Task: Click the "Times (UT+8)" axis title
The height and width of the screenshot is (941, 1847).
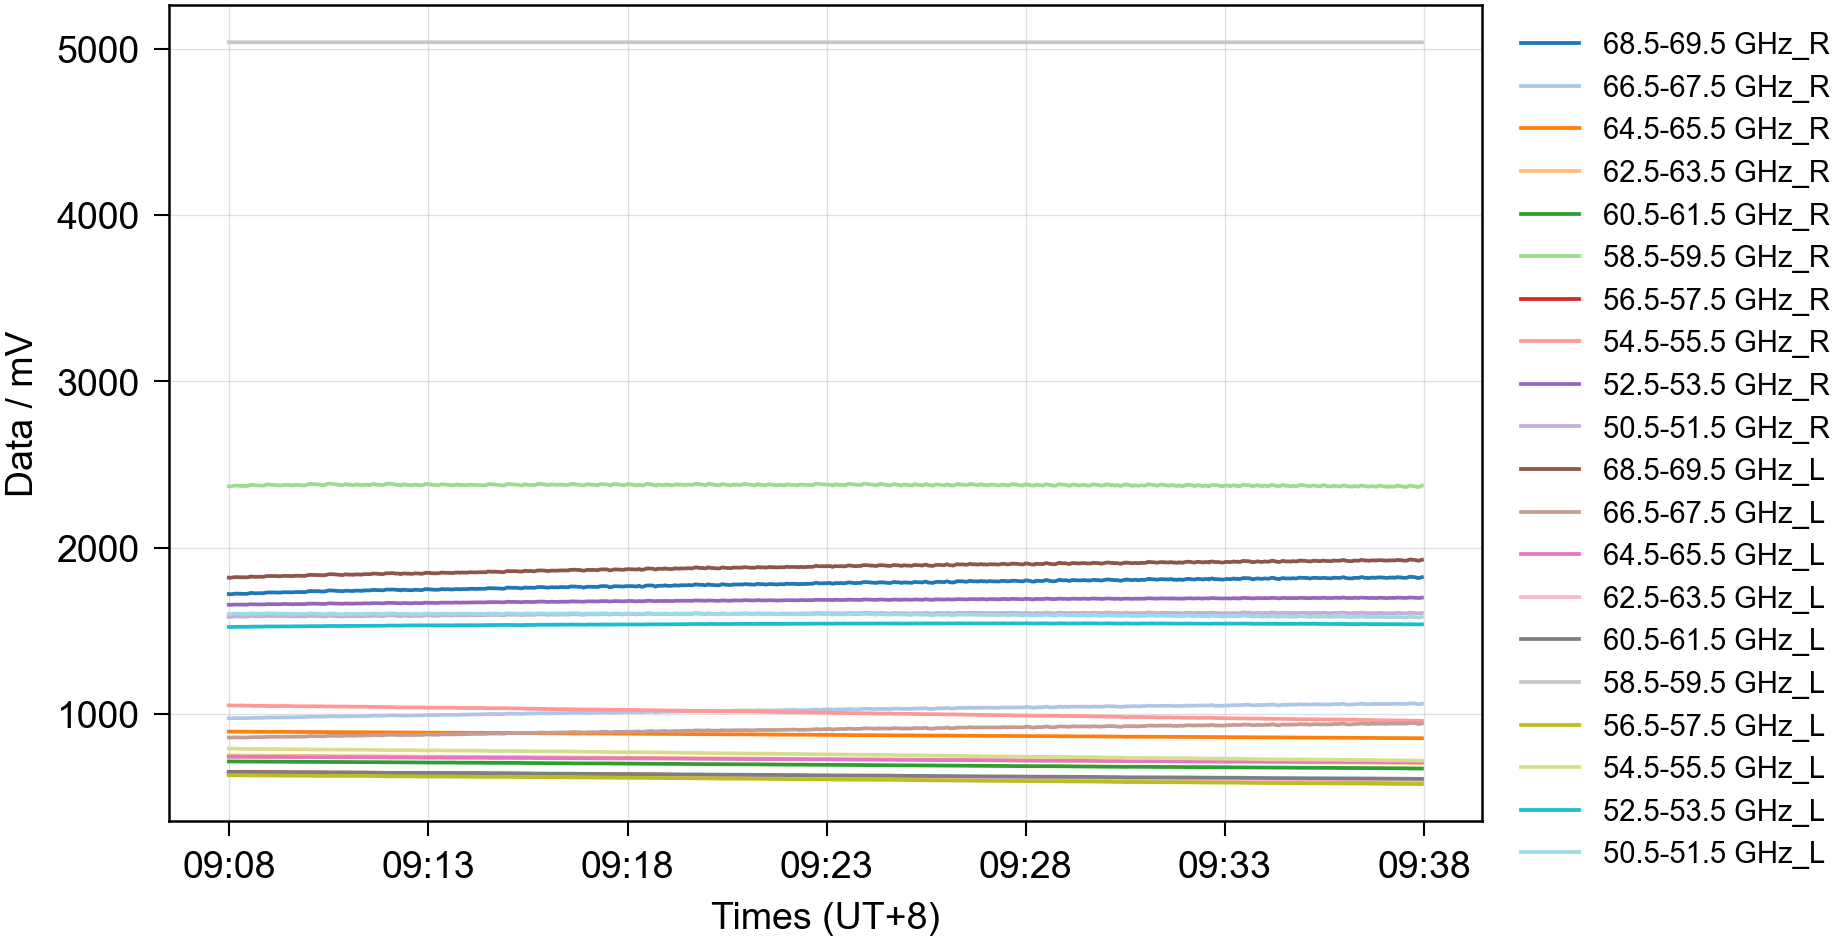Action: (825, 916)
